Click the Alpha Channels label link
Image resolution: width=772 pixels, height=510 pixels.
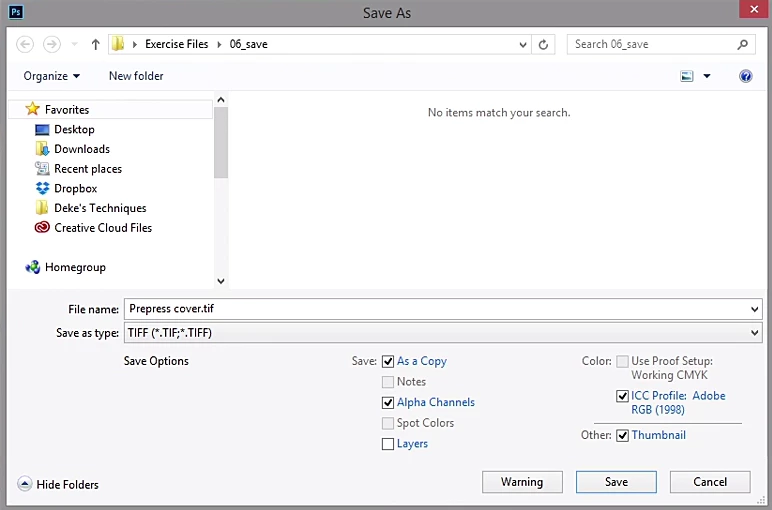click(x=436, y=403)
